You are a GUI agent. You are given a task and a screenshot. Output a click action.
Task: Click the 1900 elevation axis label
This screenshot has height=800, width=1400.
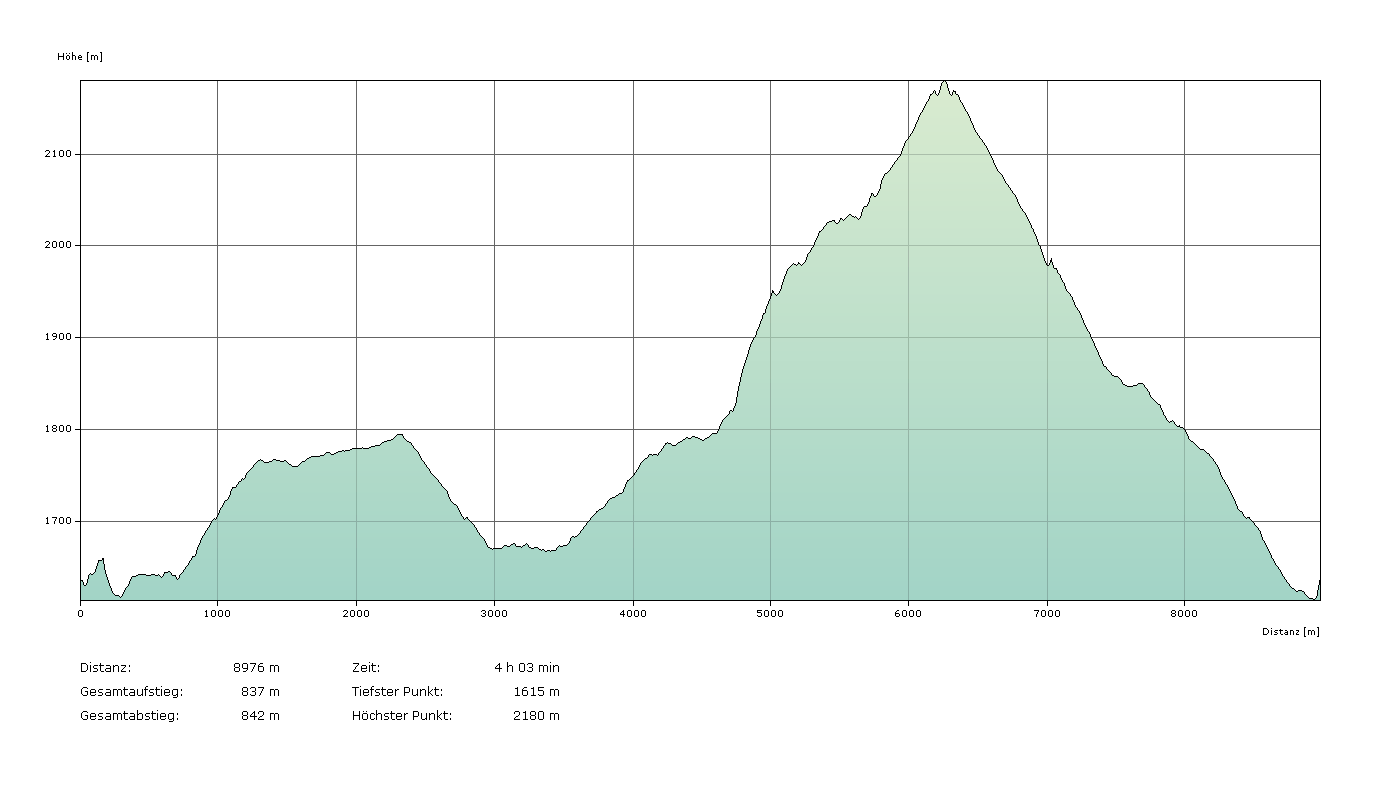coord(59,337)
